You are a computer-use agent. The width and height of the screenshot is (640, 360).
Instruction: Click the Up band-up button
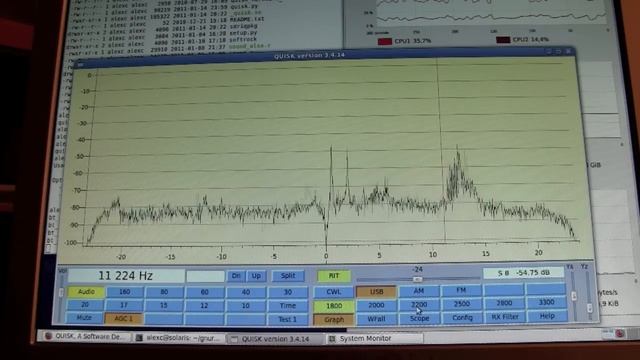256,276
